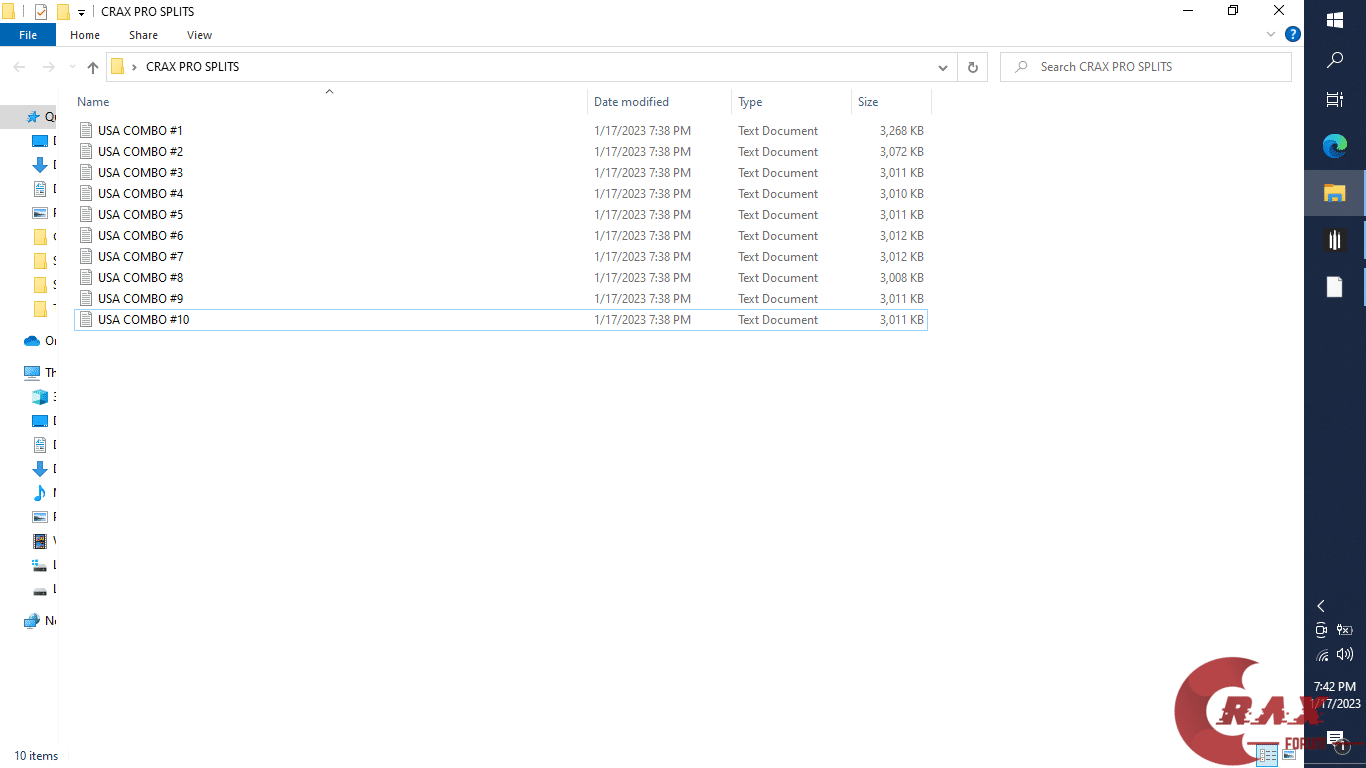The height and width of the screenshot is (768, 1366).
Task: Open Windows Search from the taskbar
Action: click(x=1334, y=59)
